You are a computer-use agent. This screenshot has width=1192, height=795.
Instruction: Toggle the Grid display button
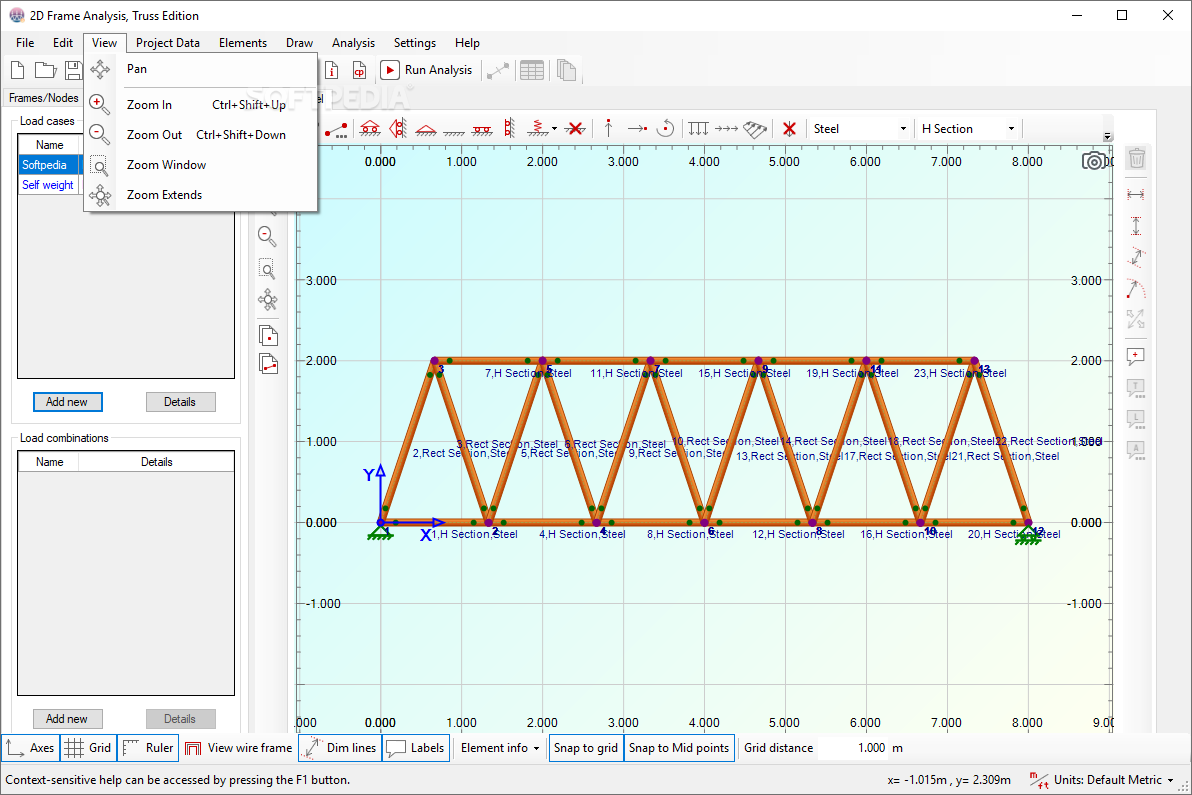pyautogui.click(x=88, y=748)
